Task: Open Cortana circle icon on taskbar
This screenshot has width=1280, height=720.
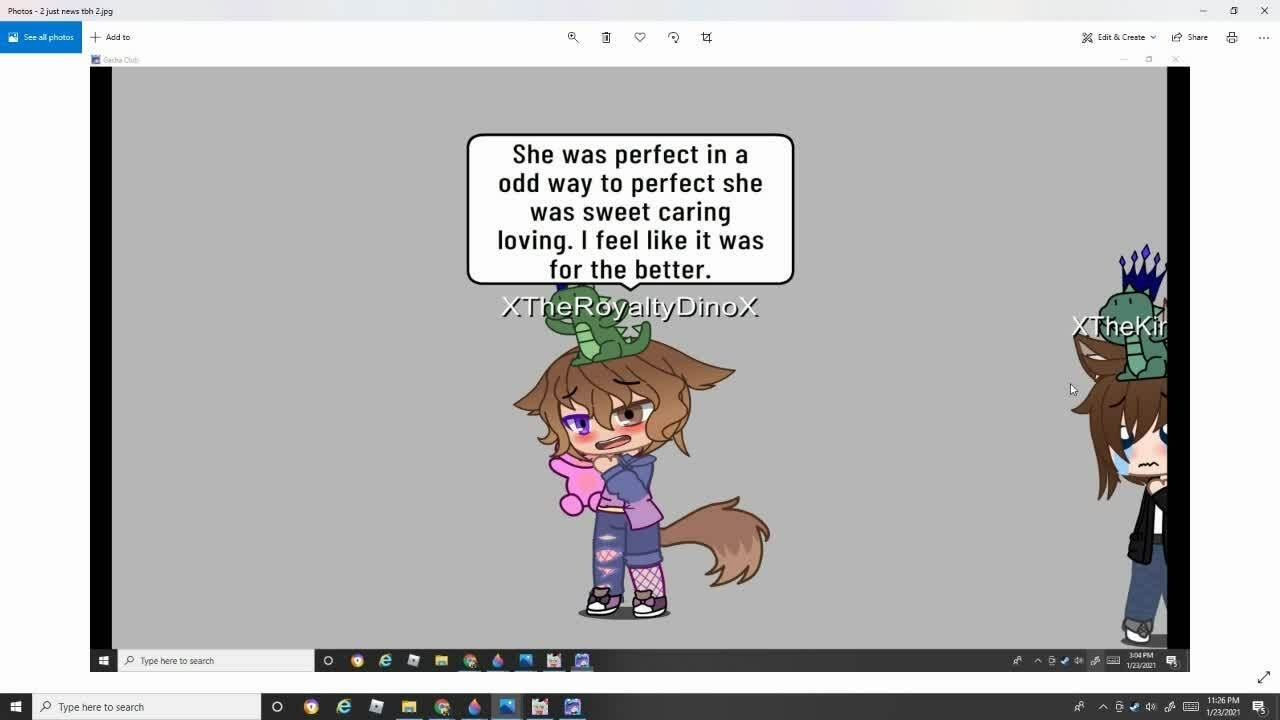Action: [x=277, y=707]
